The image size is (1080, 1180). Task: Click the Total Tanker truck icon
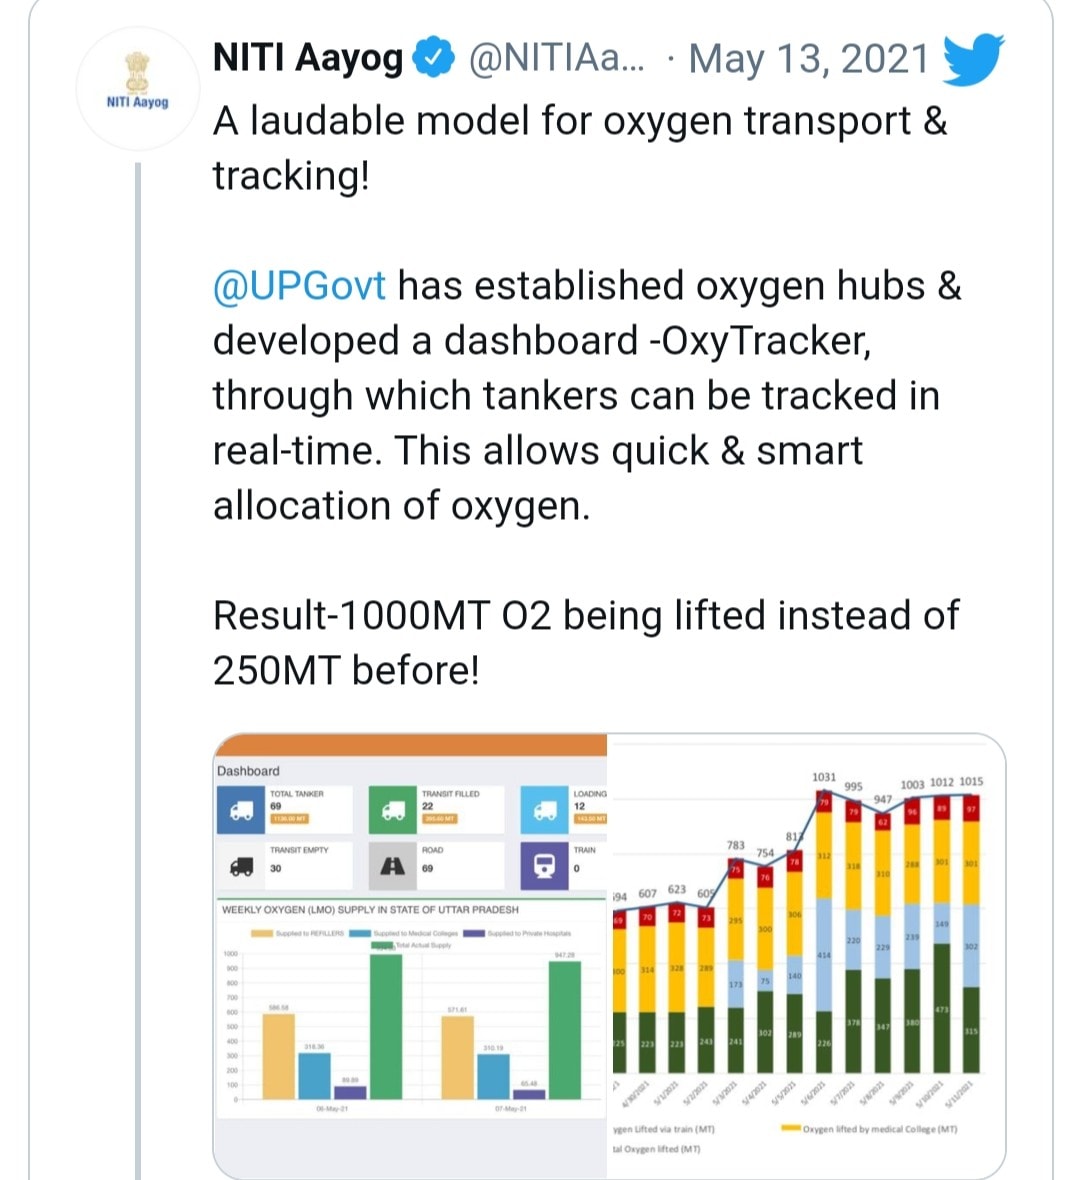(241, 810)
